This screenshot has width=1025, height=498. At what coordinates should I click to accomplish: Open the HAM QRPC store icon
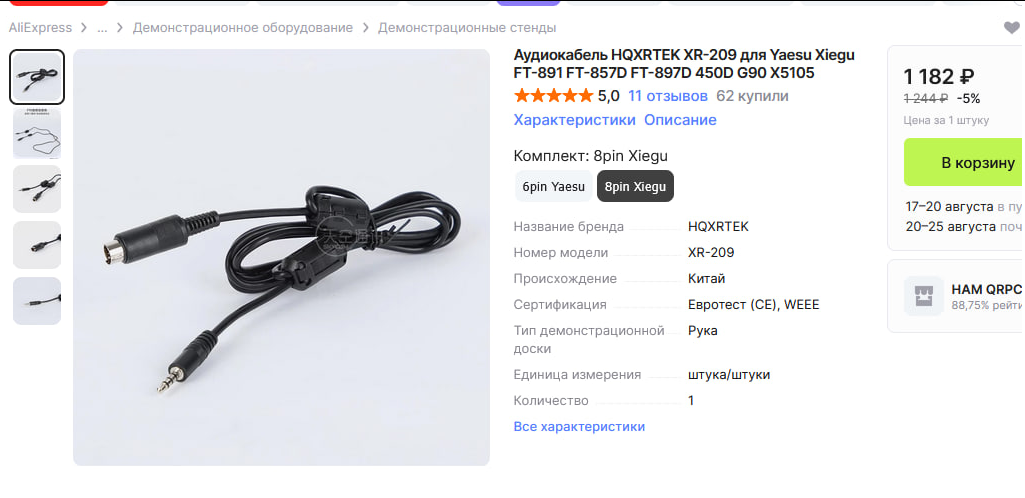point(924,296)
